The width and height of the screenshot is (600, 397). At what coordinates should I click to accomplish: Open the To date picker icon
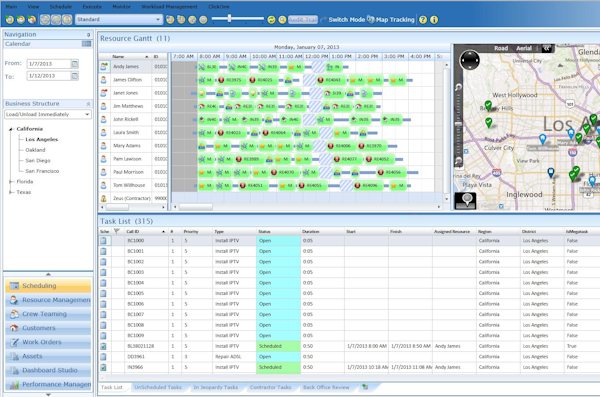coord(75,76)
